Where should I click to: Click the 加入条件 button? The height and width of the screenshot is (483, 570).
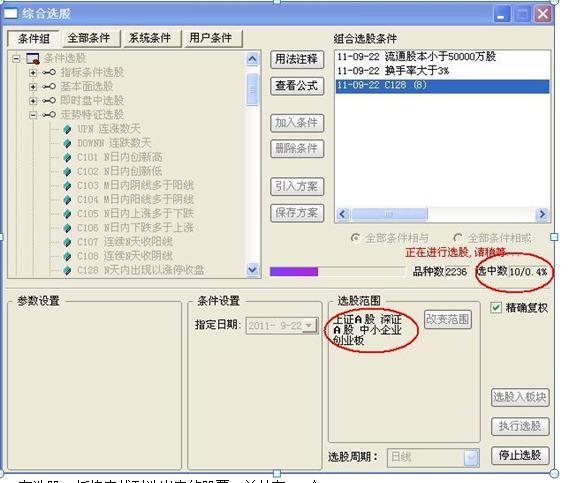pos(297,122)
